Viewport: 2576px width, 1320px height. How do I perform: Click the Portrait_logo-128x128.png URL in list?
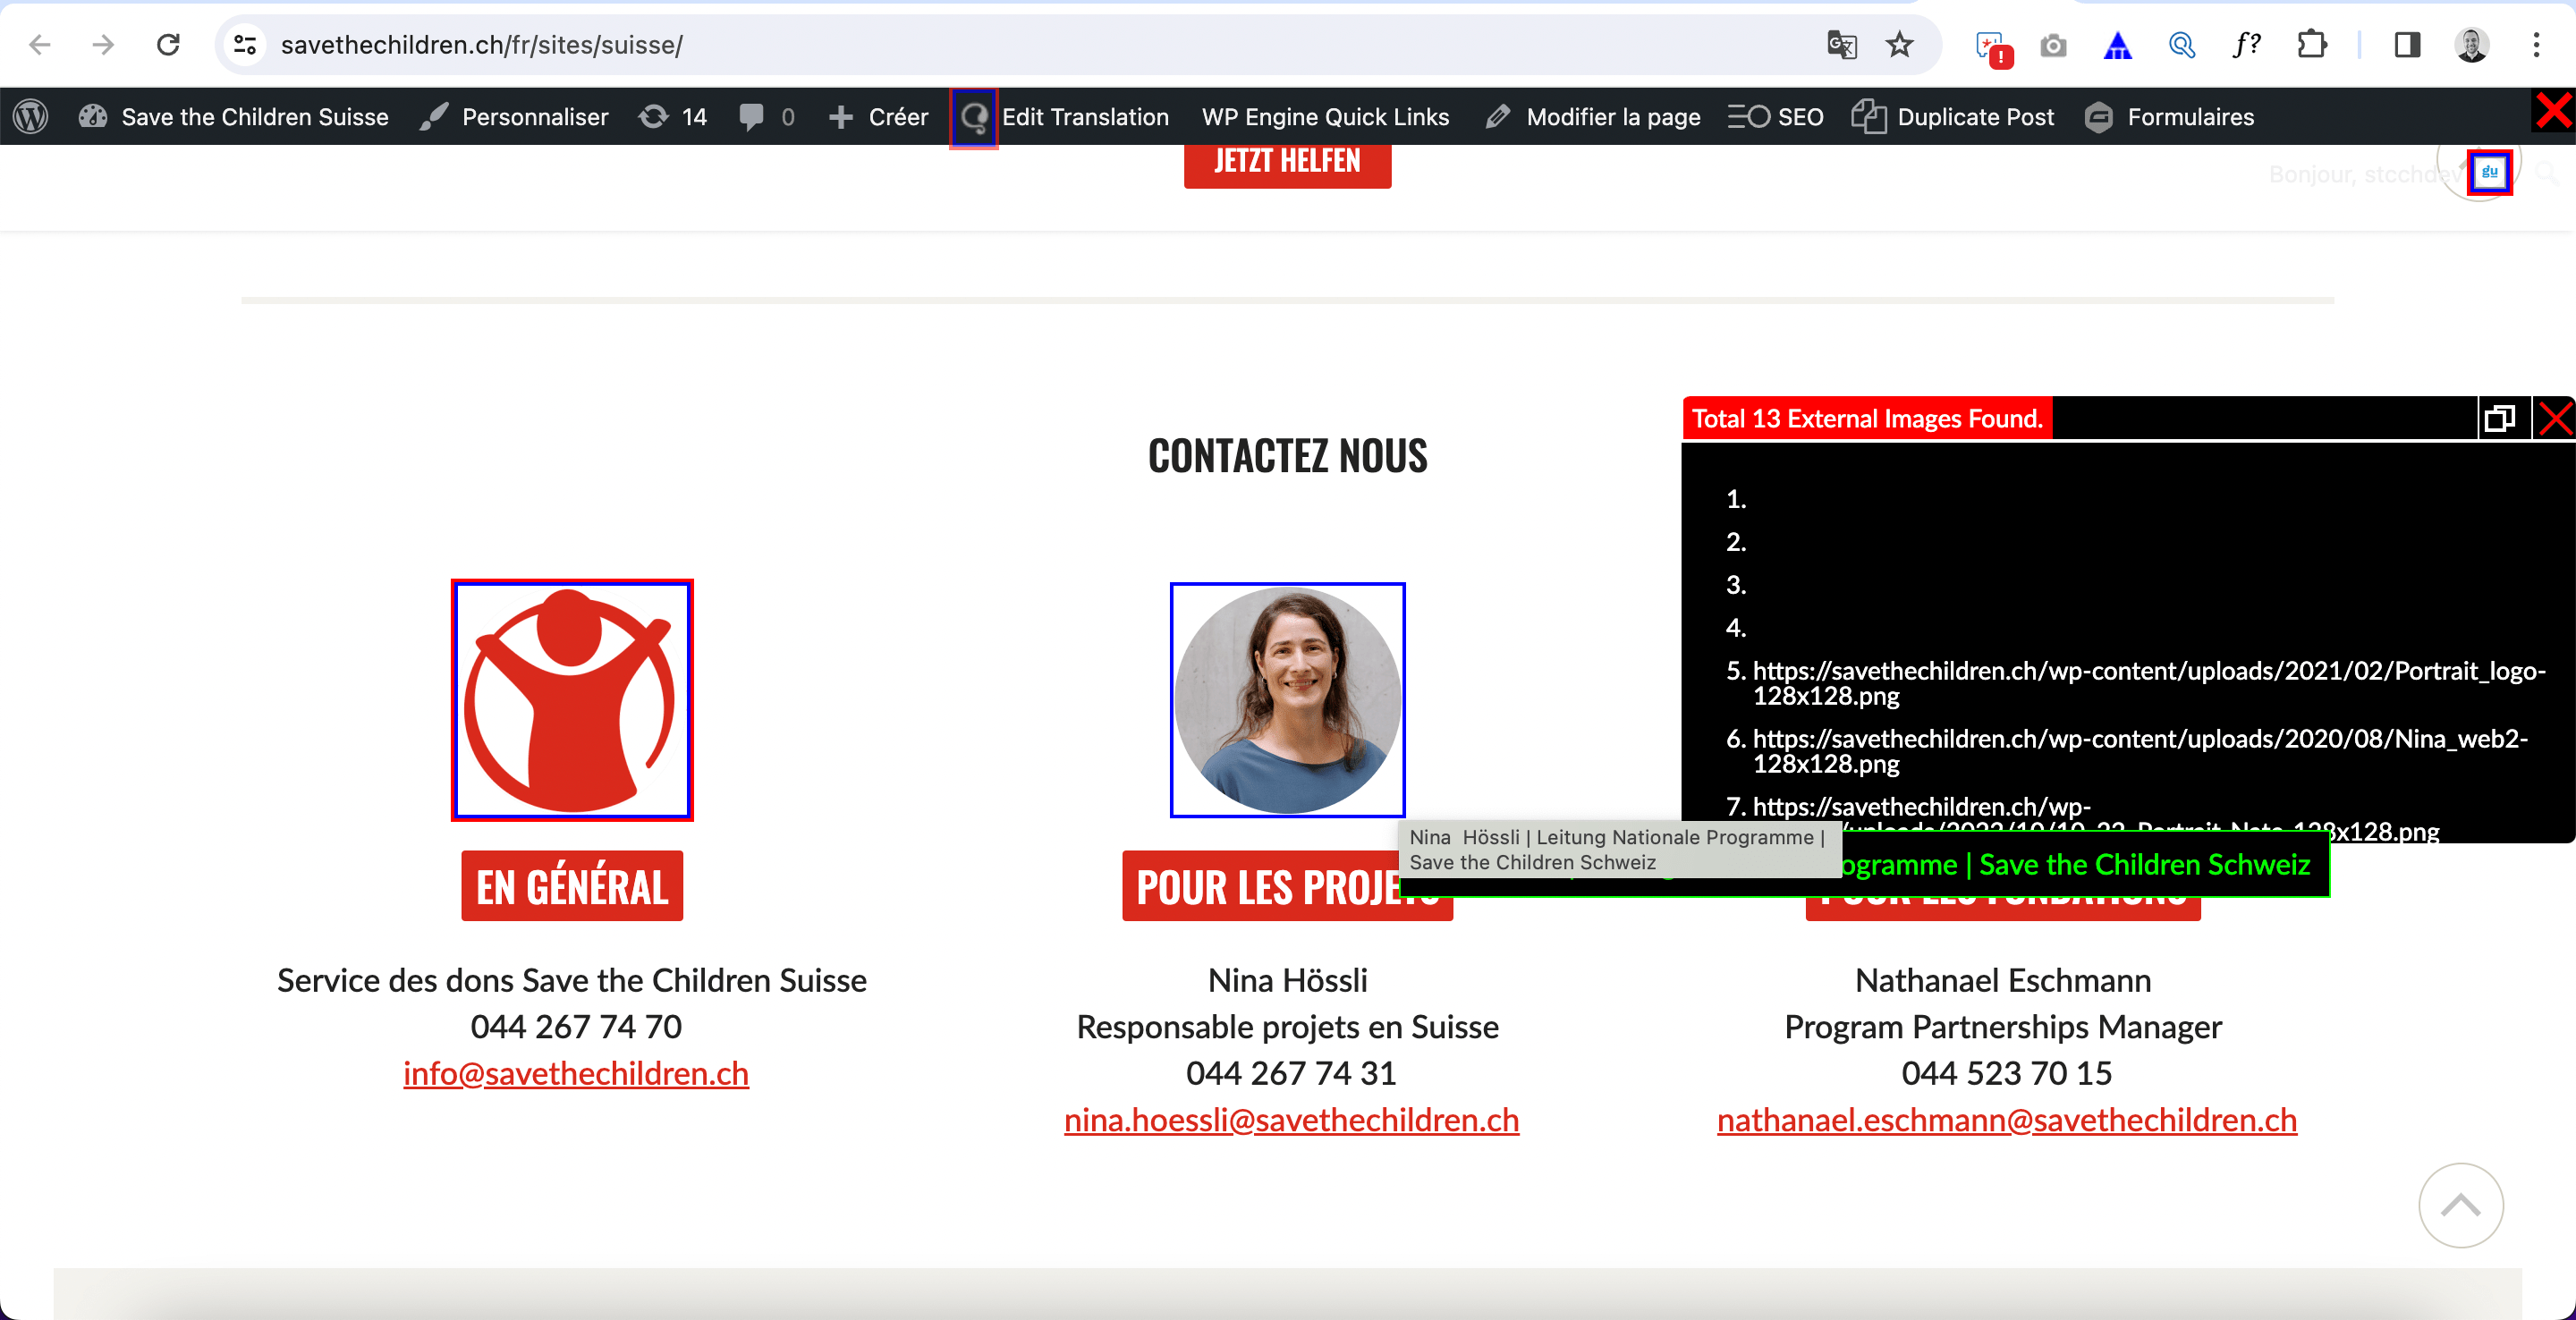click(2149, 683)
